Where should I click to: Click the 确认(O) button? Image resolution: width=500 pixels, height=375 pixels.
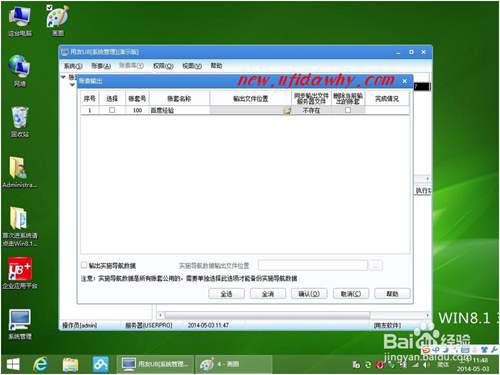(309, 294)
